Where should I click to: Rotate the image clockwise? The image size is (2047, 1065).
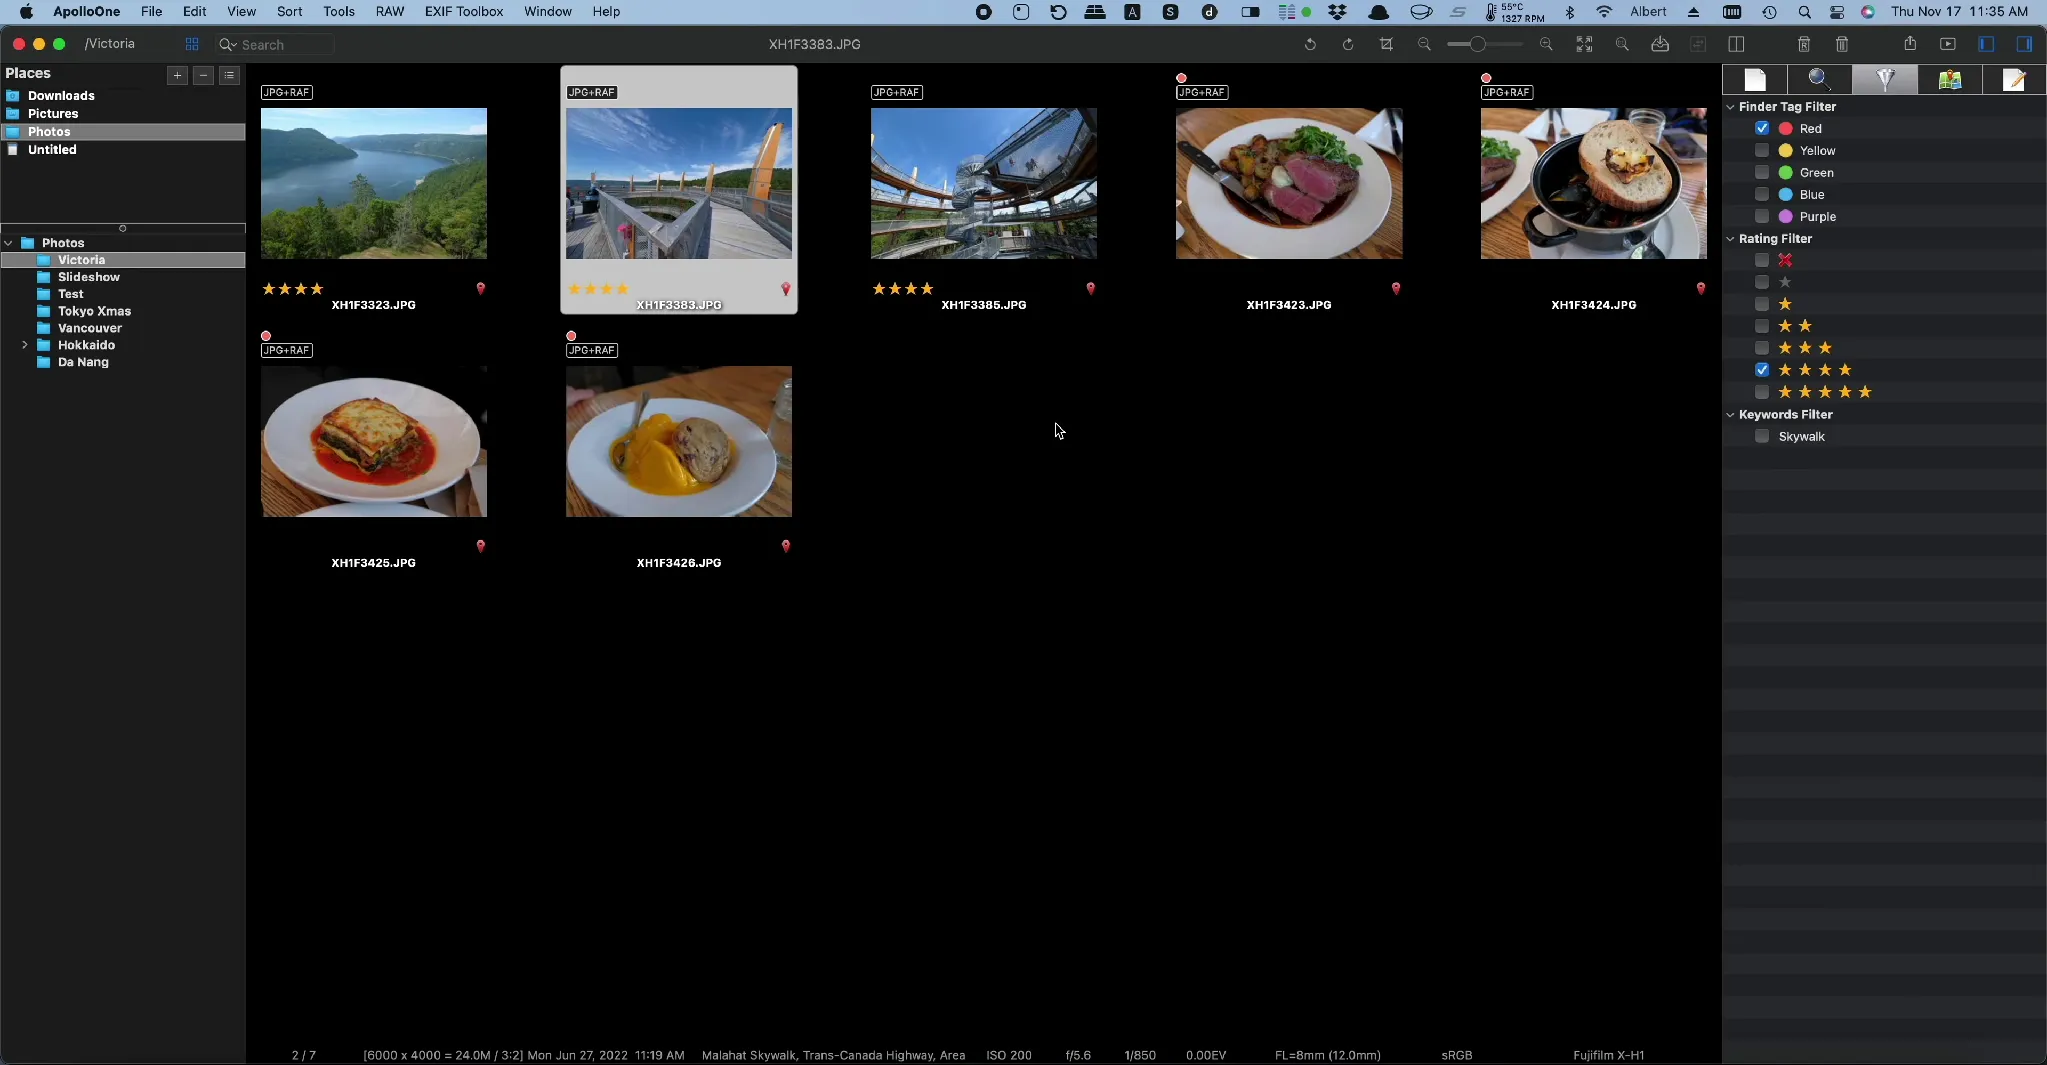1348,44
